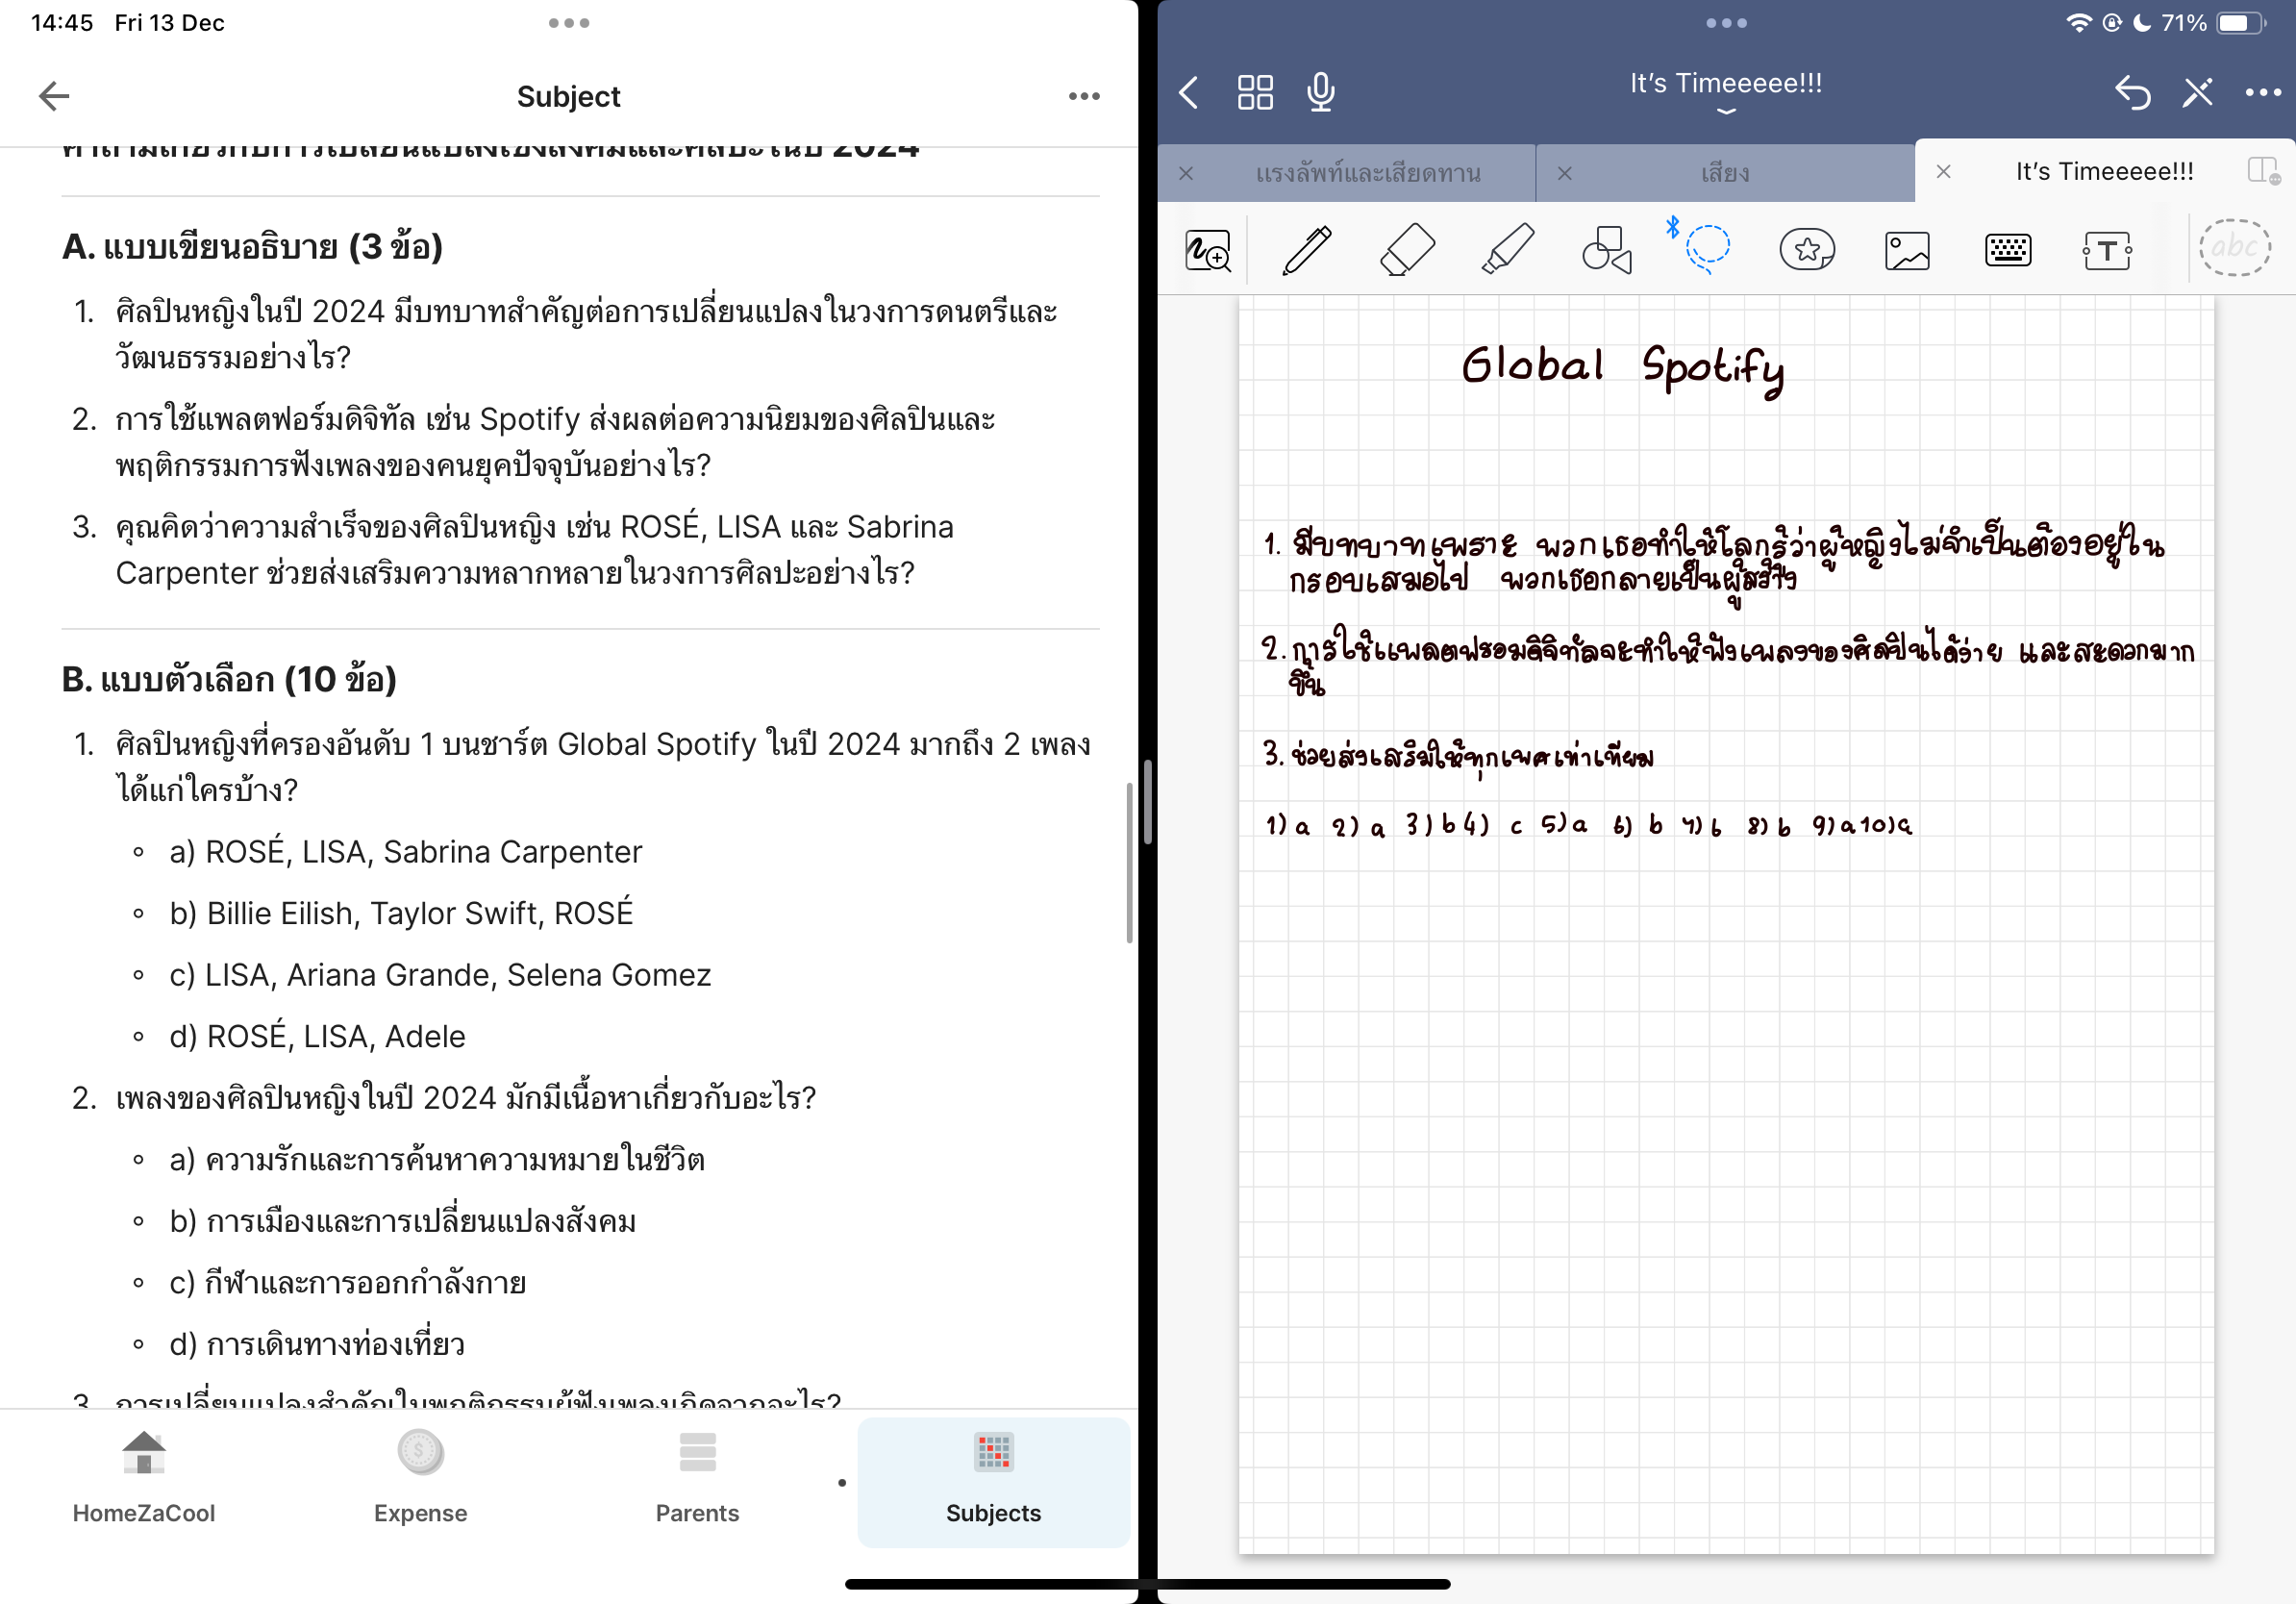Open the zoom writing window tool
2296x1604 pixels.
coord(1208,250)
